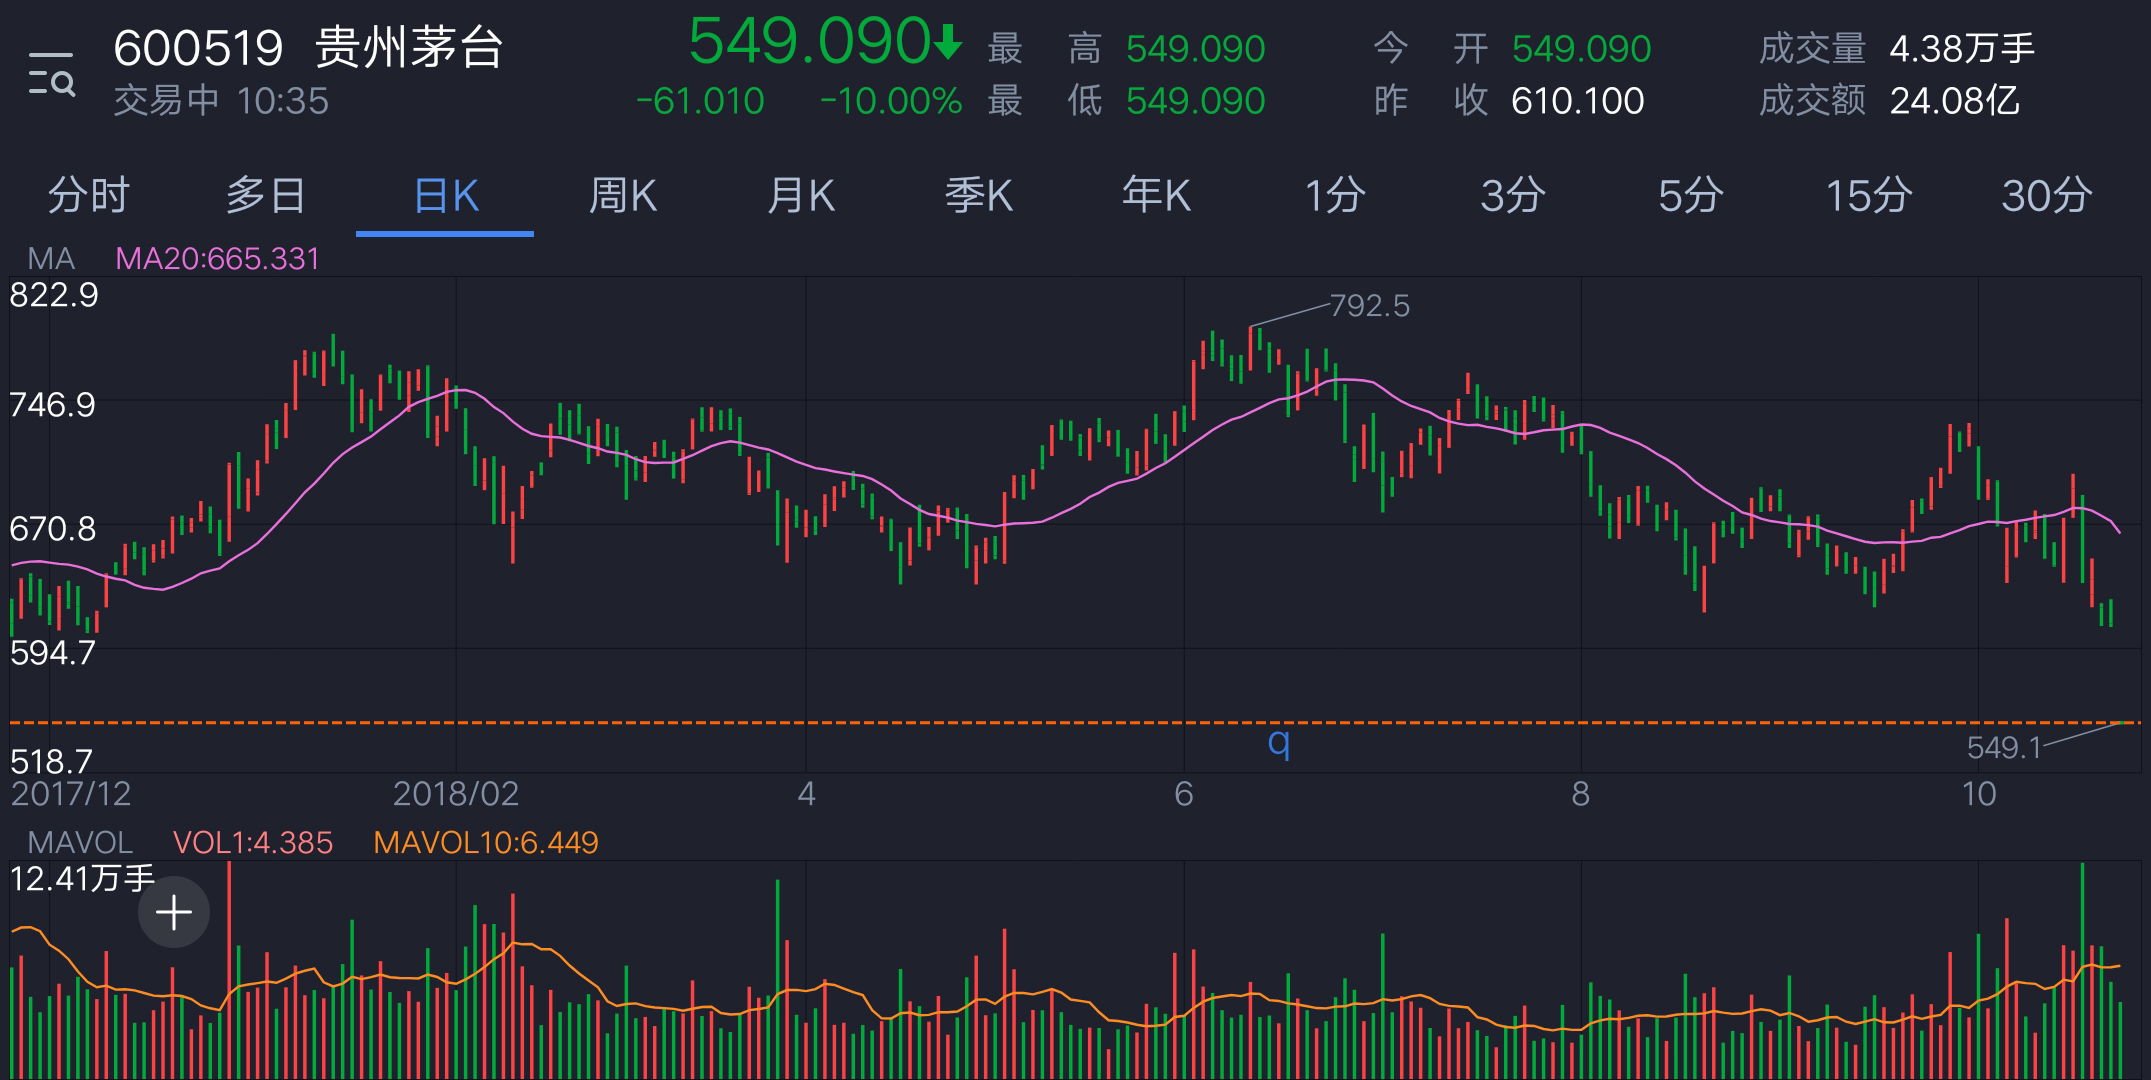This screenshot has height=1080, width=2151.
Task: Select the 1分 interval tab
Action: 1335,195
